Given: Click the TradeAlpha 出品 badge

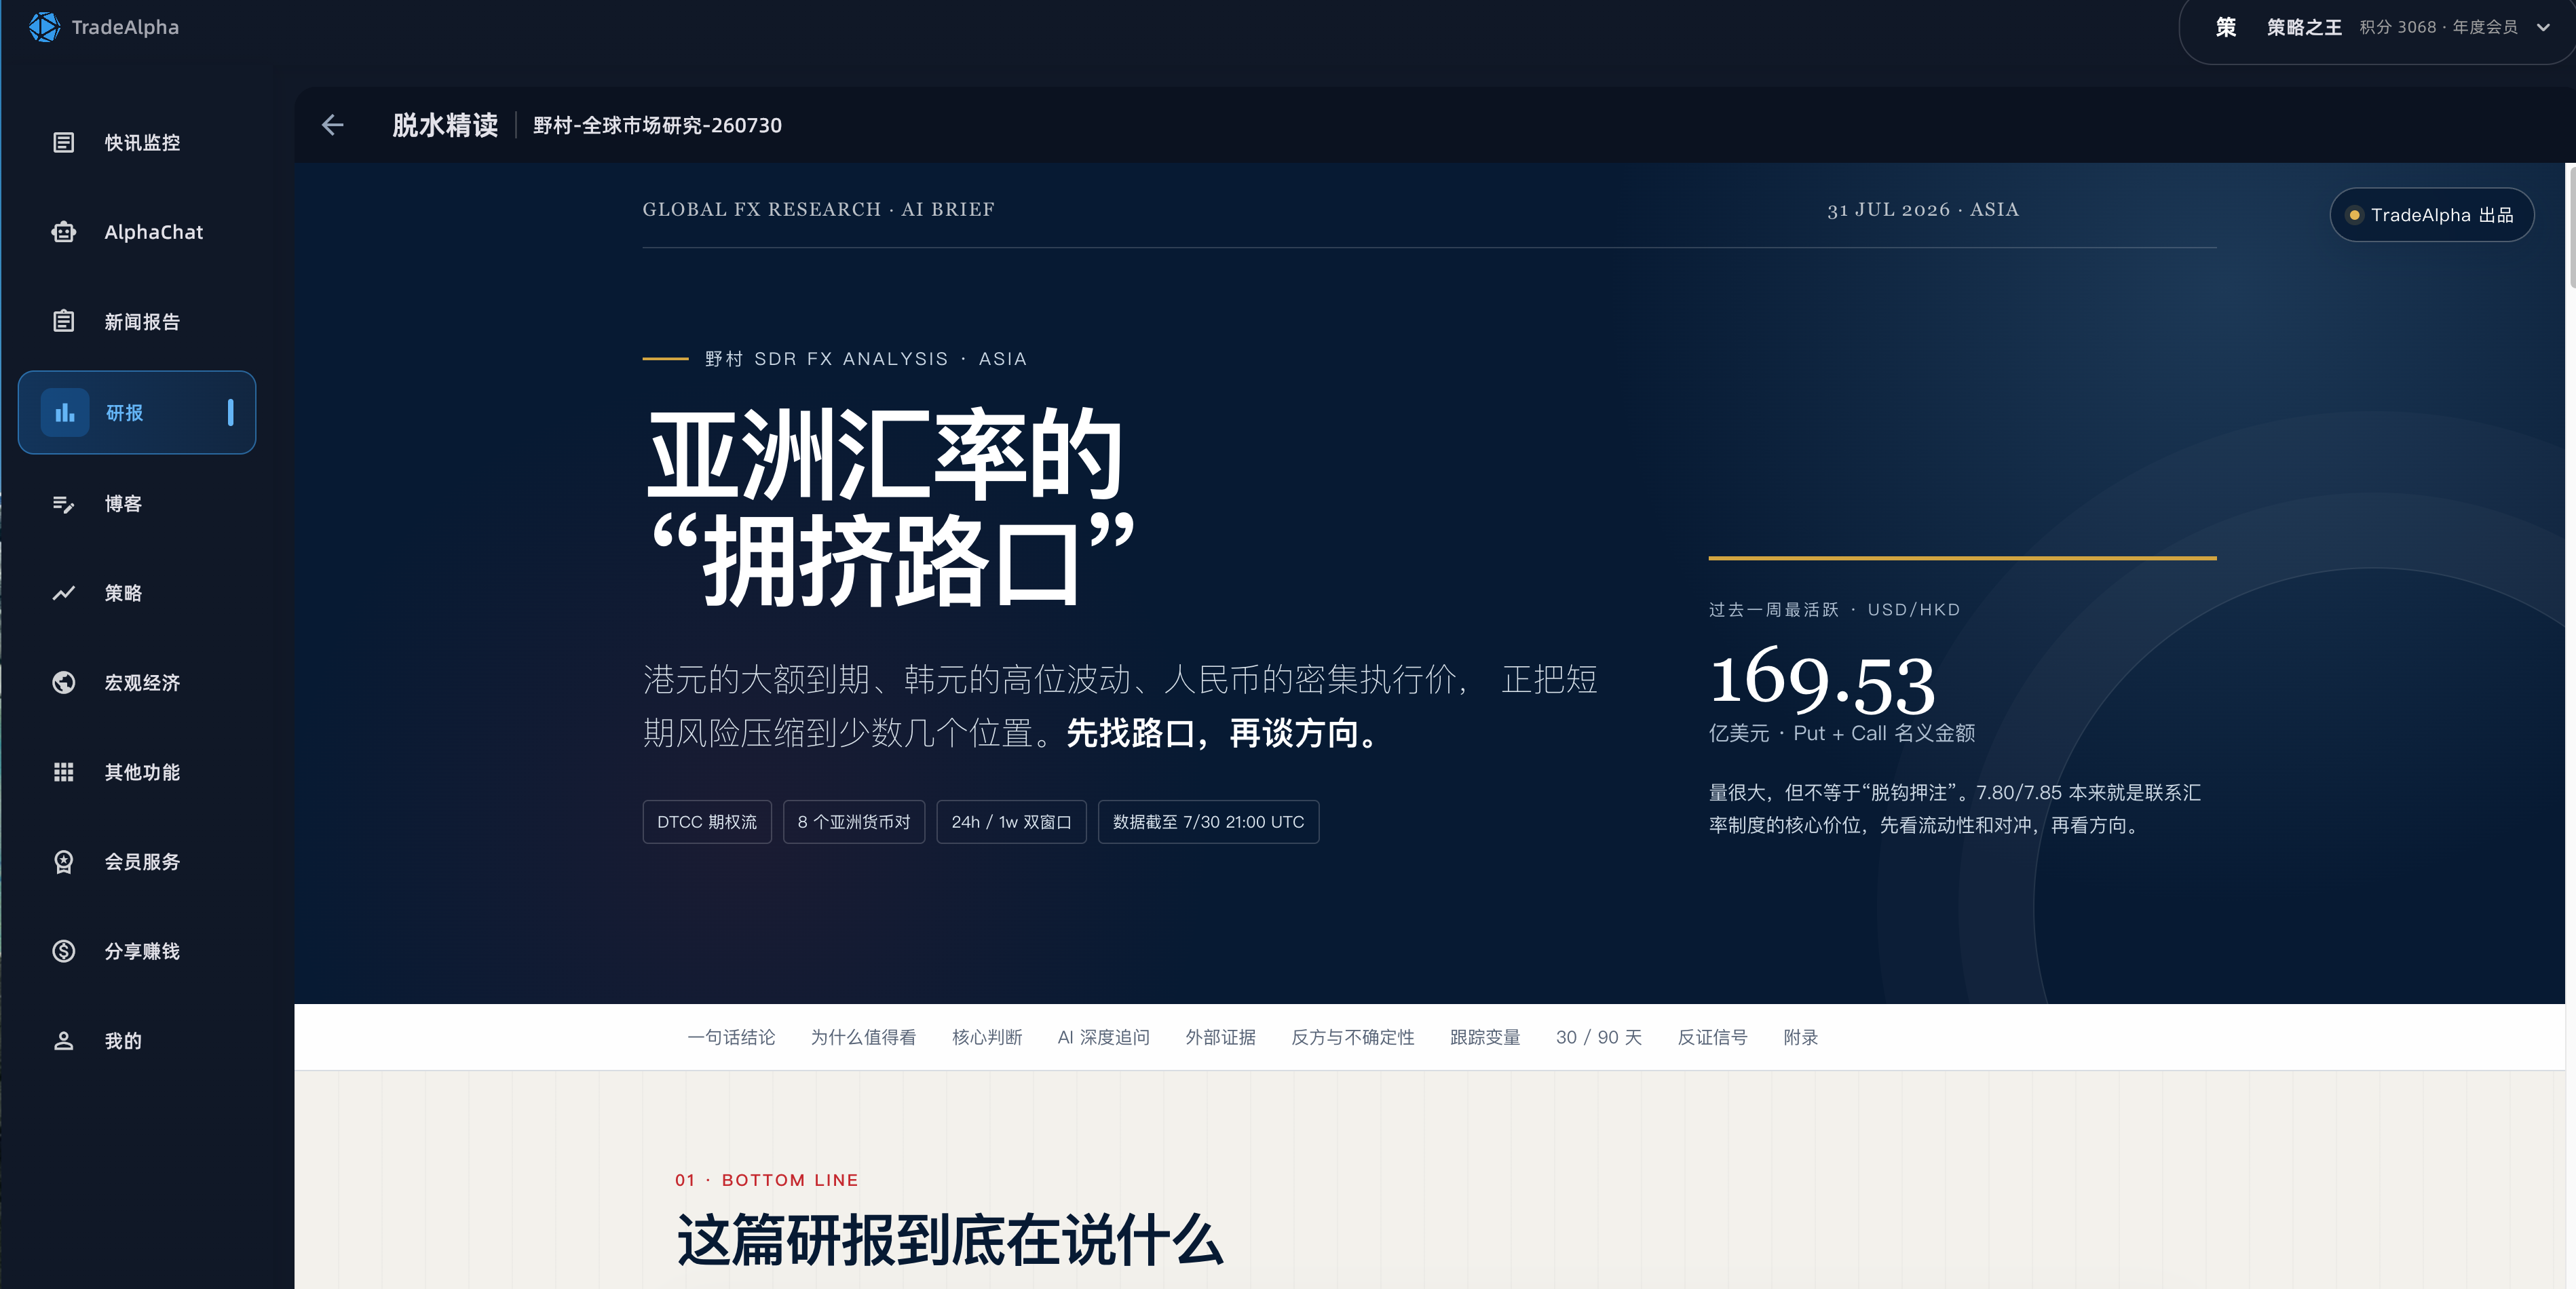Looking at the screenshot, I should coord(2431,215).
